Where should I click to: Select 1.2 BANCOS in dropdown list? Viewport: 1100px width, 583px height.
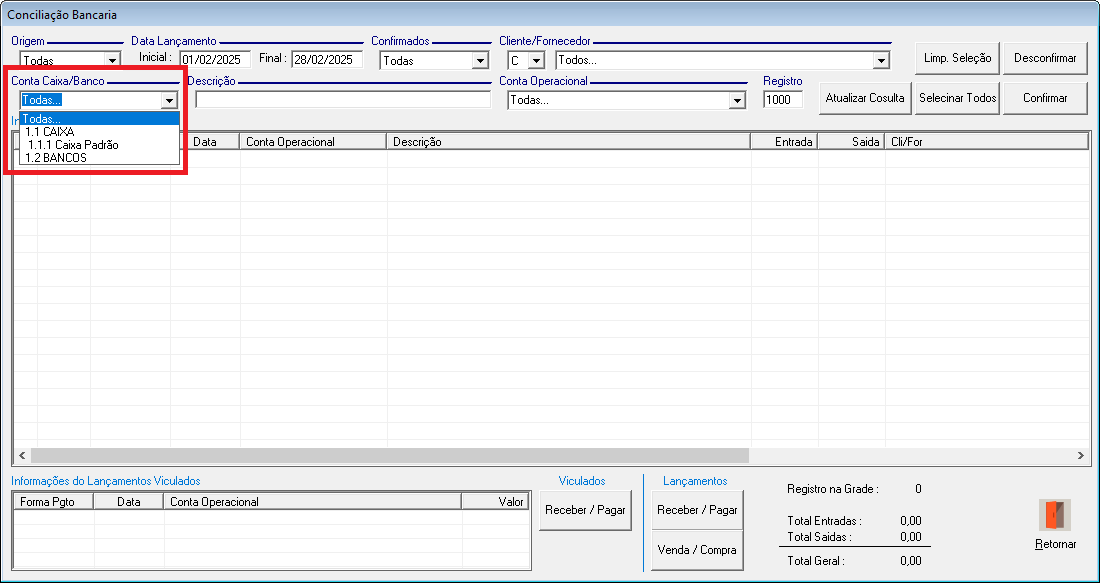click(56, 158)
